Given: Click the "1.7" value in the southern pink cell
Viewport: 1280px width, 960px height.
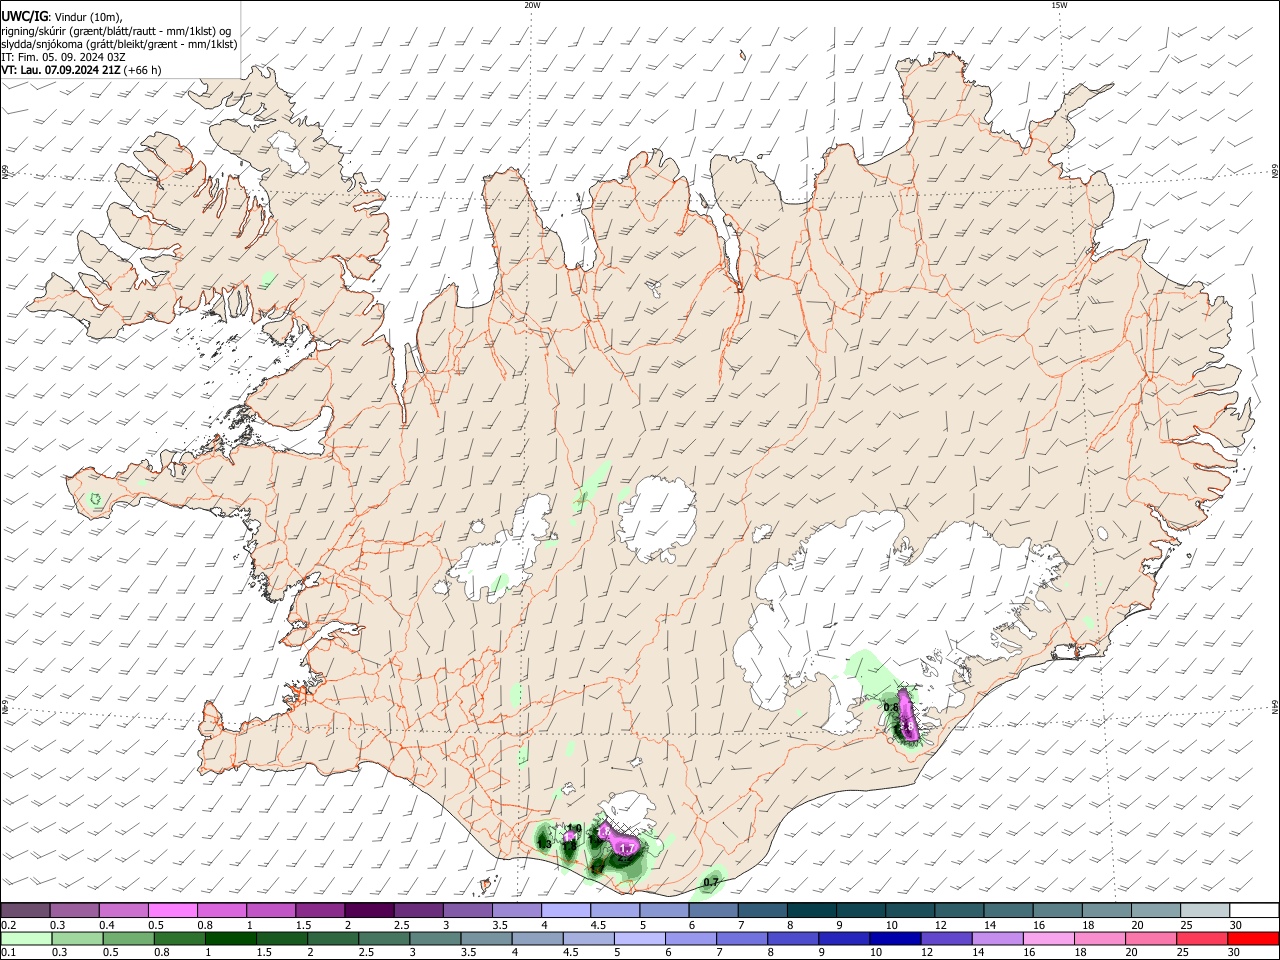Looking at the screenshot, I should (627, 848).
